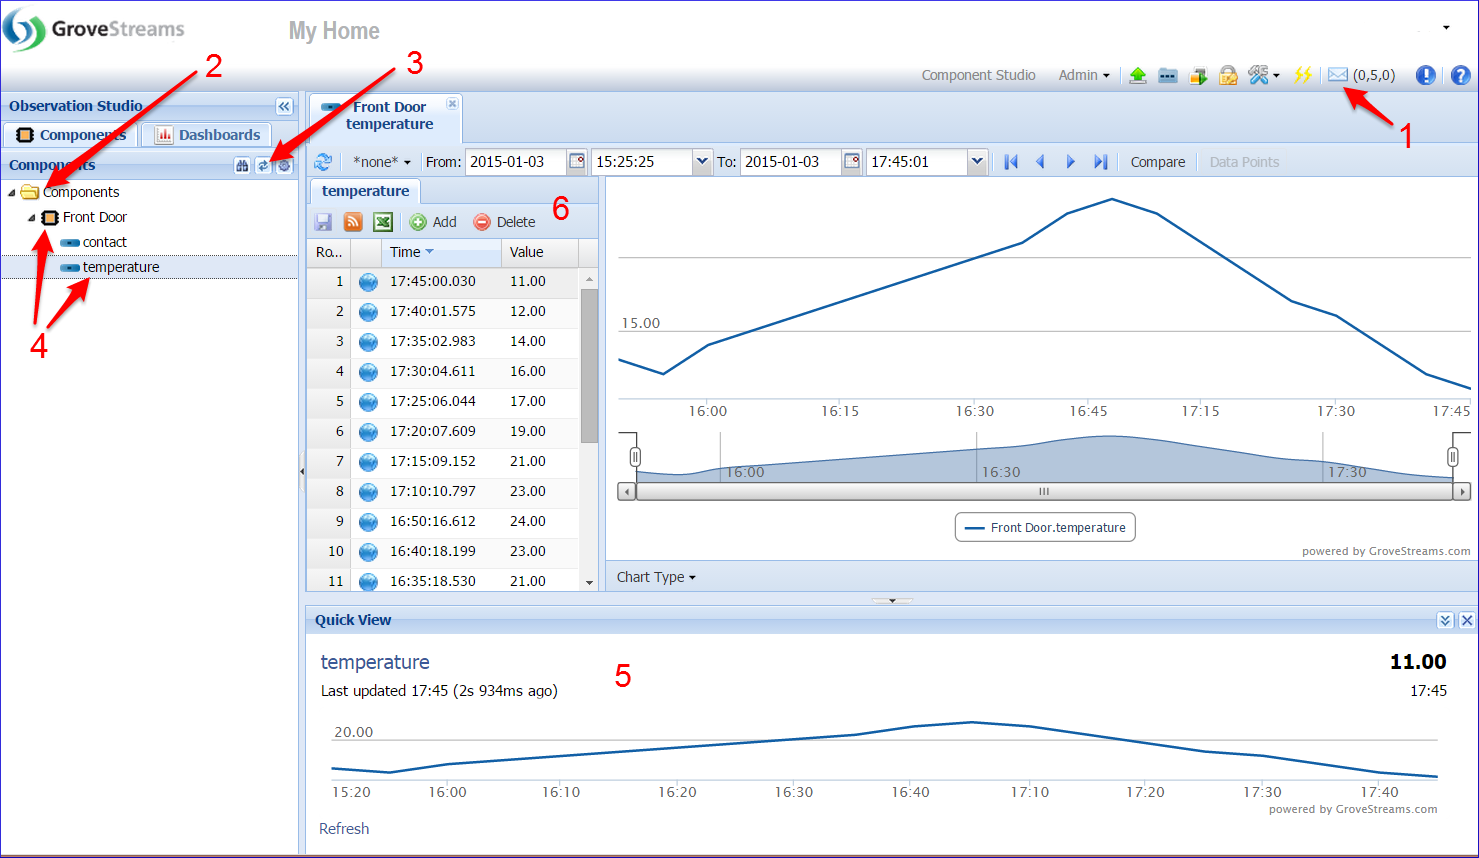Click the chart range slider left handle
Screen dimensions: 1479x858
click(635, 457)
